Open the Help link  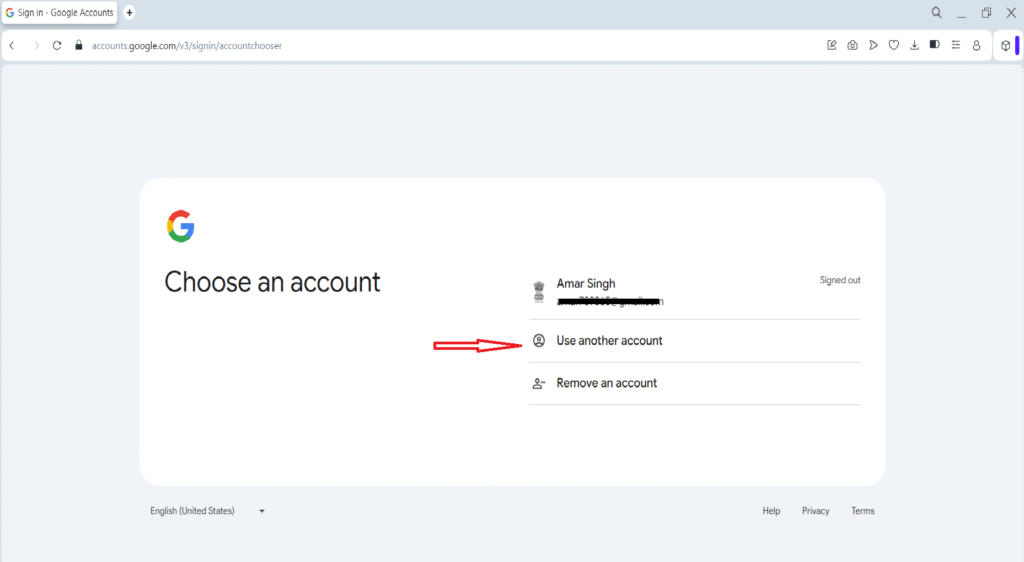coord(771,511)
